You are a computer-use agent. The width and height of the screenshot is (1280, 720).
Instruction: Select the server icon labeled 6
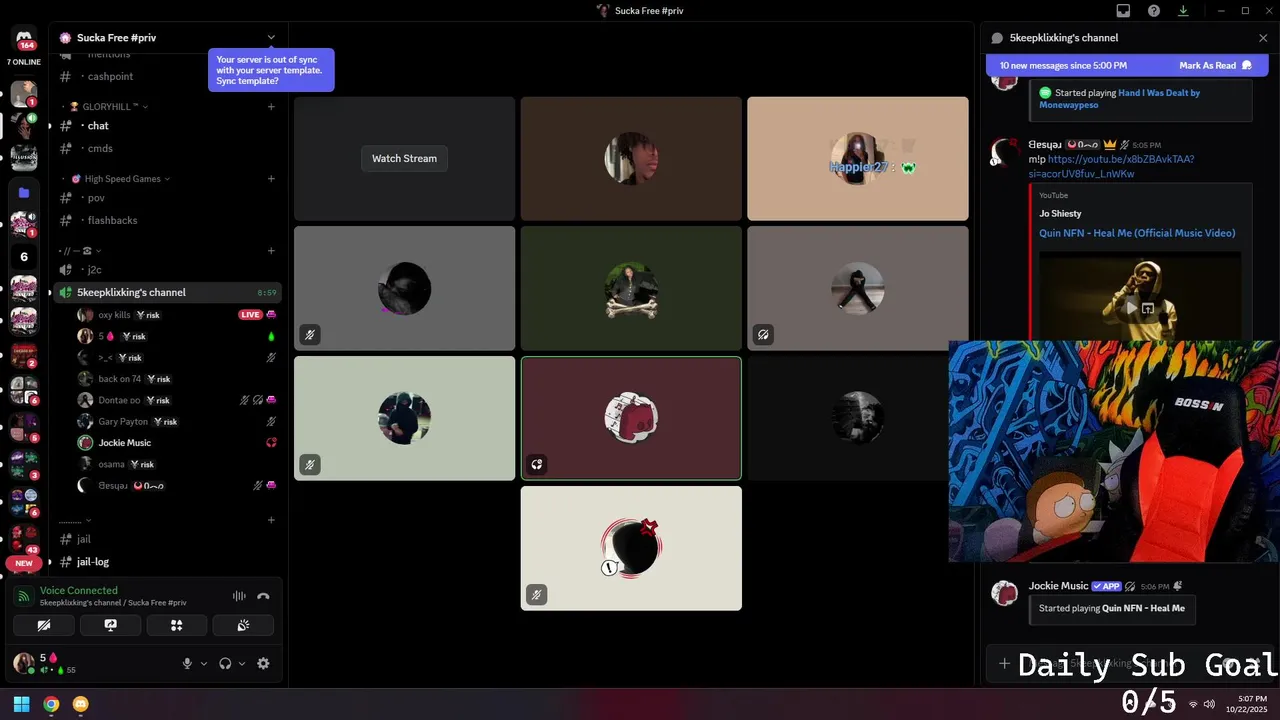[24, 257]
